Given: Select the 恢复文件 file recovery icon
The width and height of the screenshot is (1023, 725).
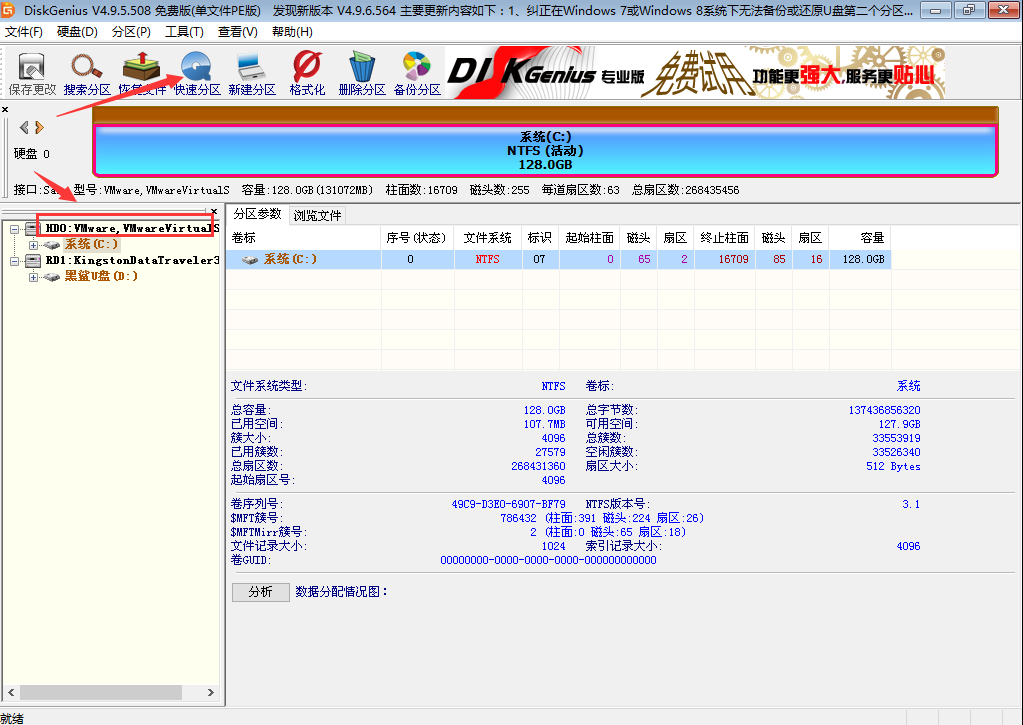Looking at the screenshot, I should coord(141,70).
